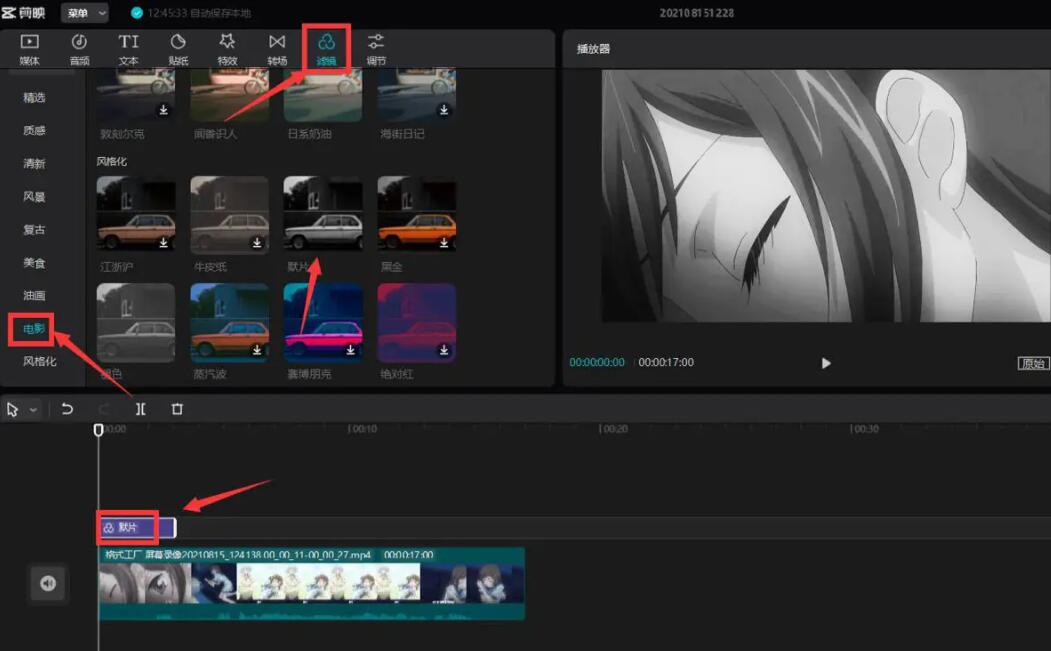1051x651 pixels.
Task: Download the 赛博朋克 filter
Action: point(351,349)
